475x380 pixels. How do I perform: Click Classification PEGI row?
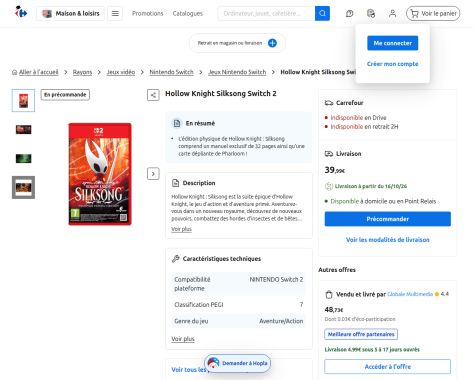(239, 305)
